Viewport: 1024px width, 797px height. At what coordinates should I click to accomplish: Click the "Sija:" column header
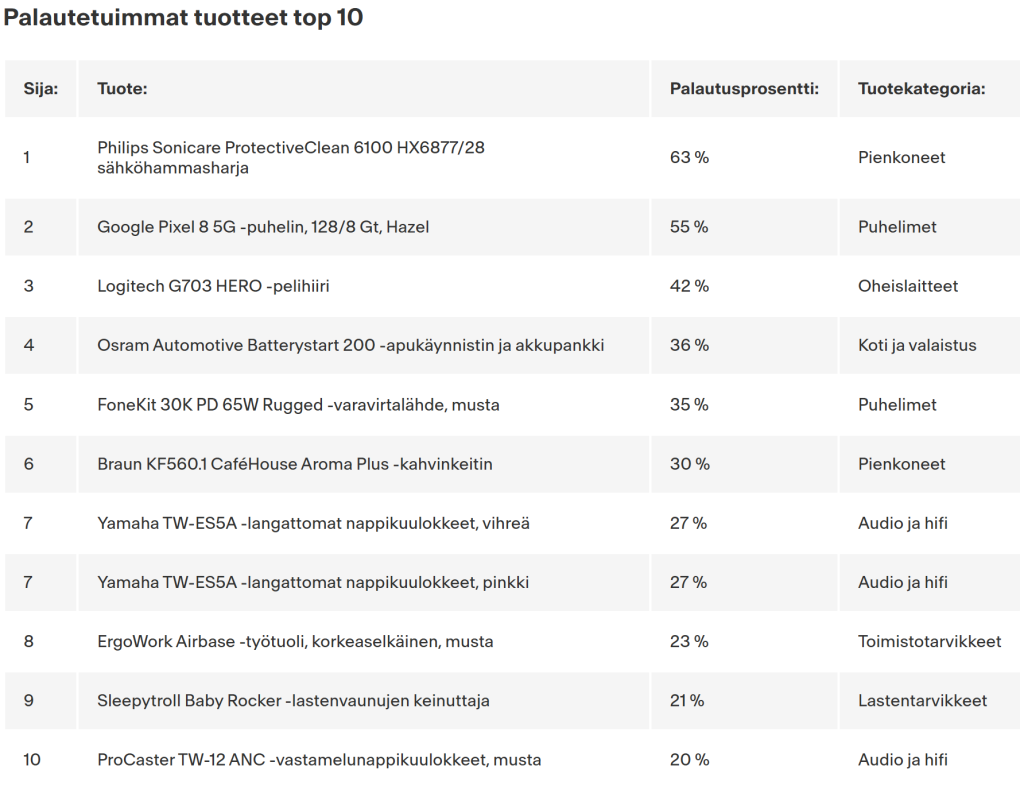[41, 89]
